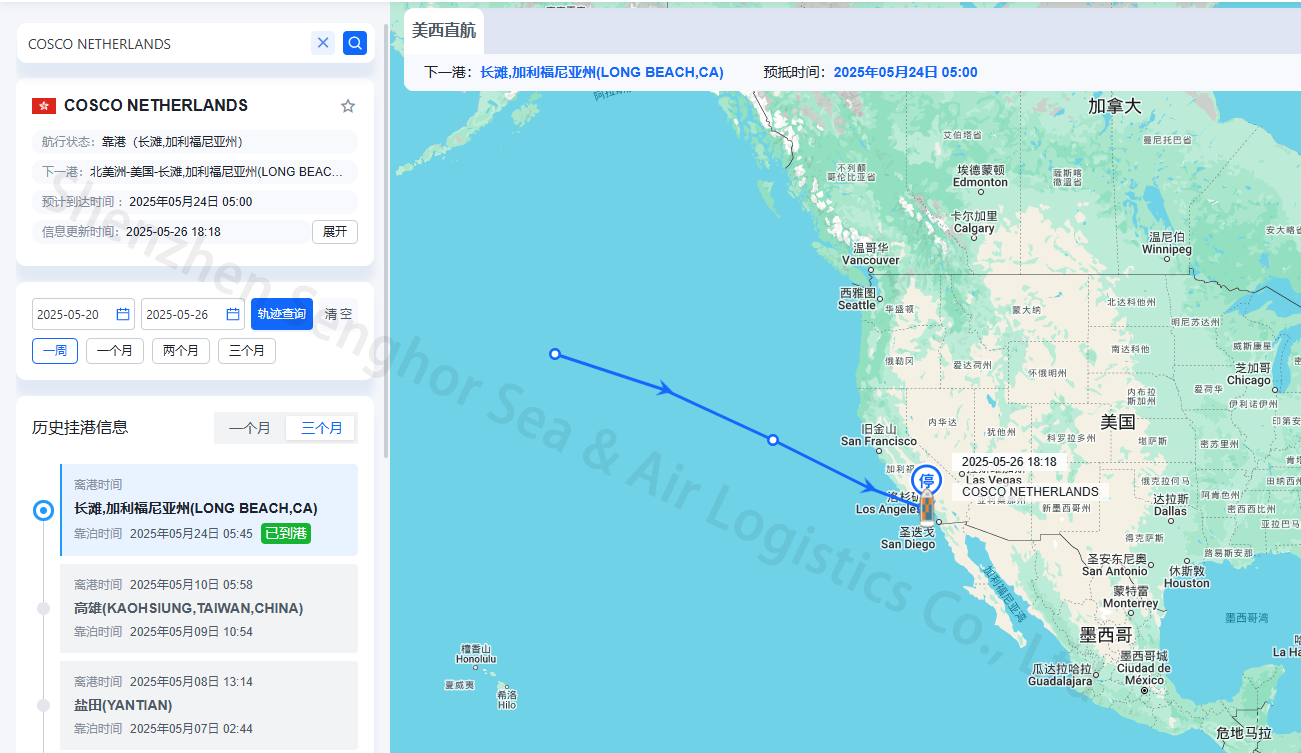This screenshot has height=753, width=1301.
Task: Click the blue search magnifier icon
Action: coord(354,43)
